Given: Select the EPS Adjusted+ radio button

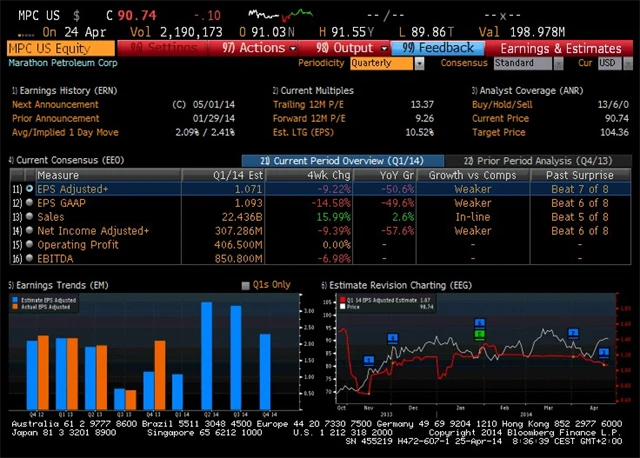Looking at the screenshot, I should (30, 188).
